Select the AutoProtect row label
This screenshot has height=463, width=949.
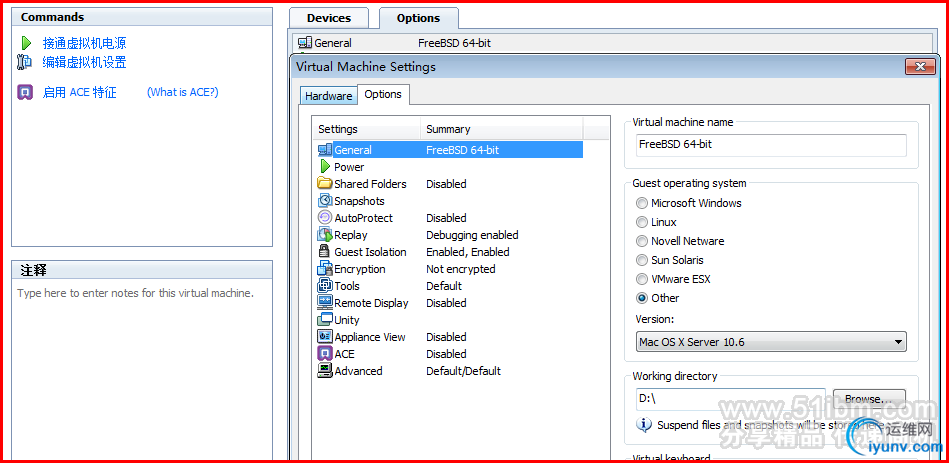pyautogui.click(x=364, y=218)
